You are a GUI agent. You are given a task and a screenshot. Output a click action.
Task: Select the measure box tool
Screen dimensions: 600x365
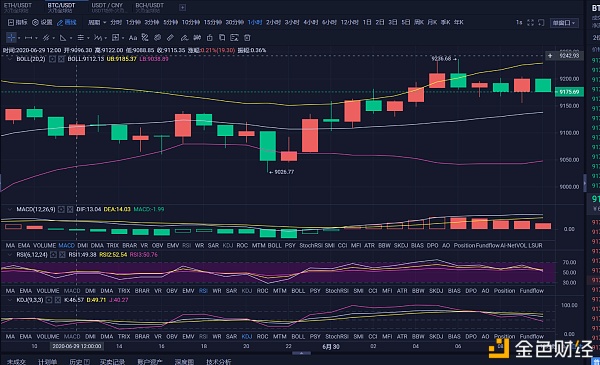click(115, 37)
